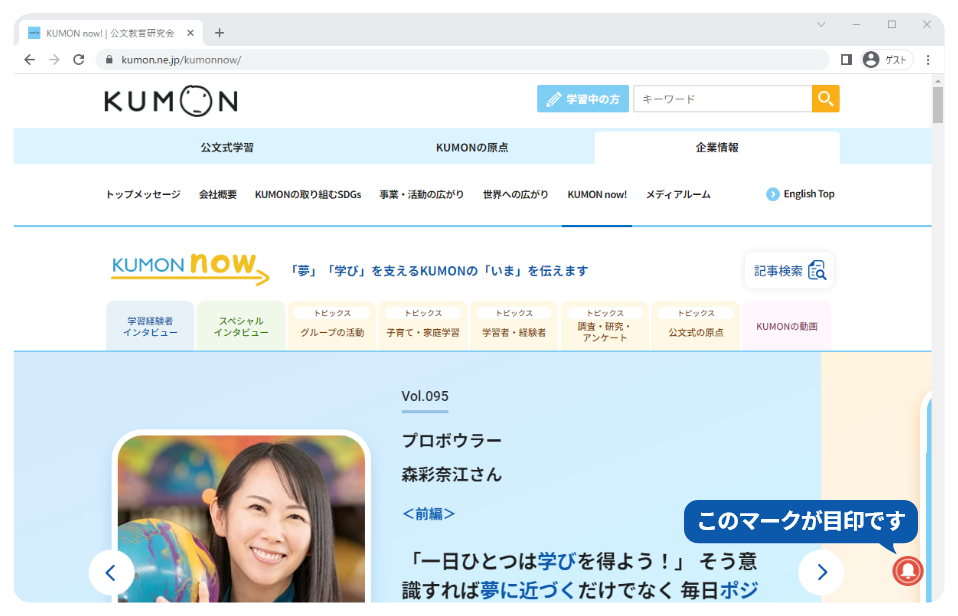This screenshot has width=958, height=616.
Task: Click 学習中の方 button
Action: [583, 98]
